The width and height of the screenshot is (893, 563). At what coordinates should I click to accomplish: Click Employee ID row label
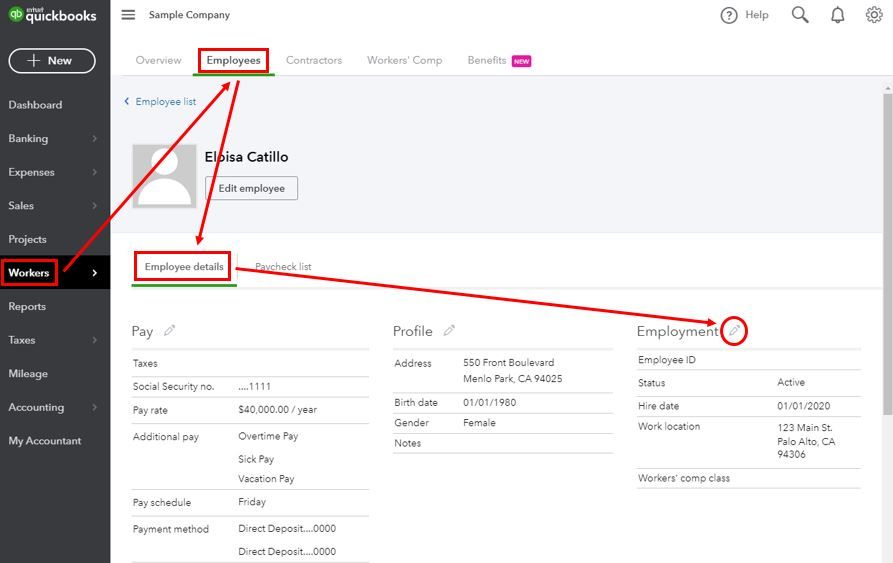tap(666, 359)
